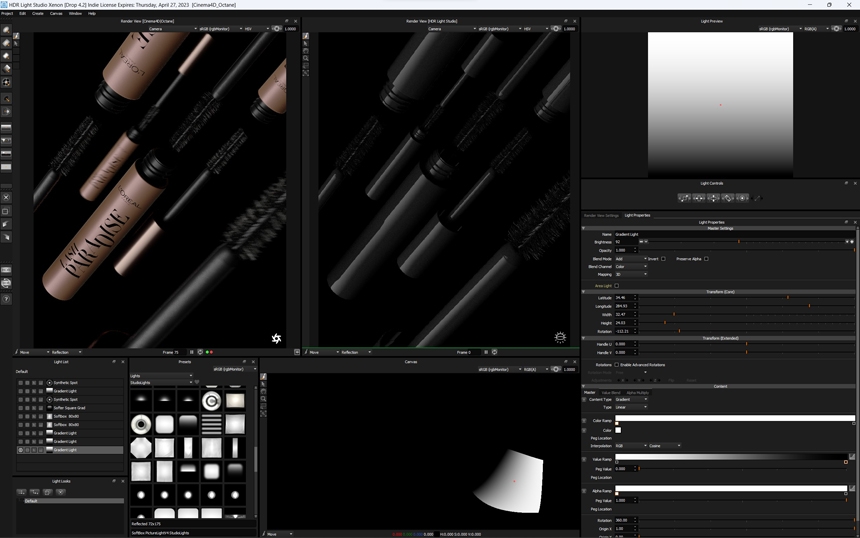Click fifth Light Controls target button

coord(742,198)
